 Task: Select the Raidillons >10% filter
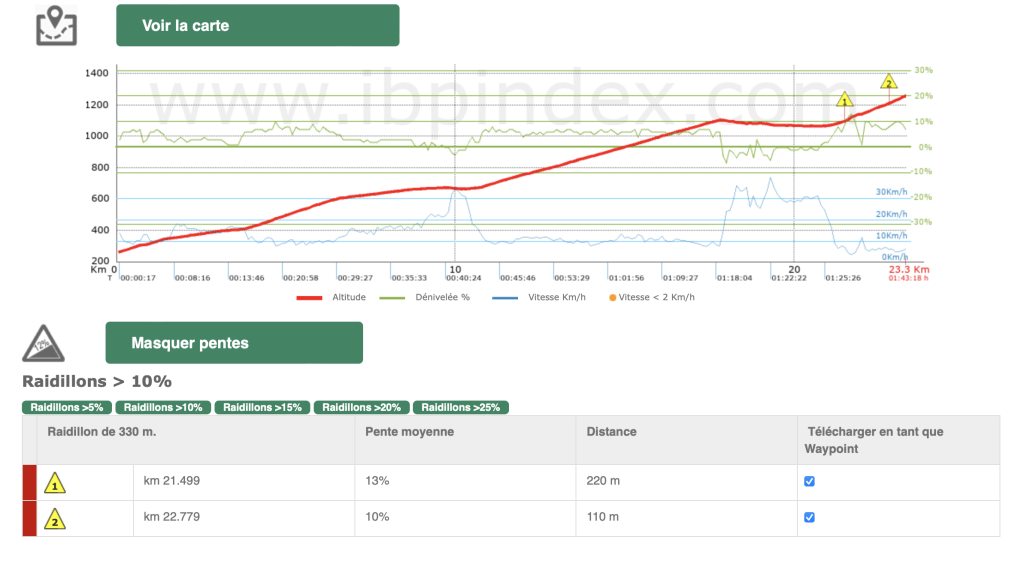coord(162,408)
